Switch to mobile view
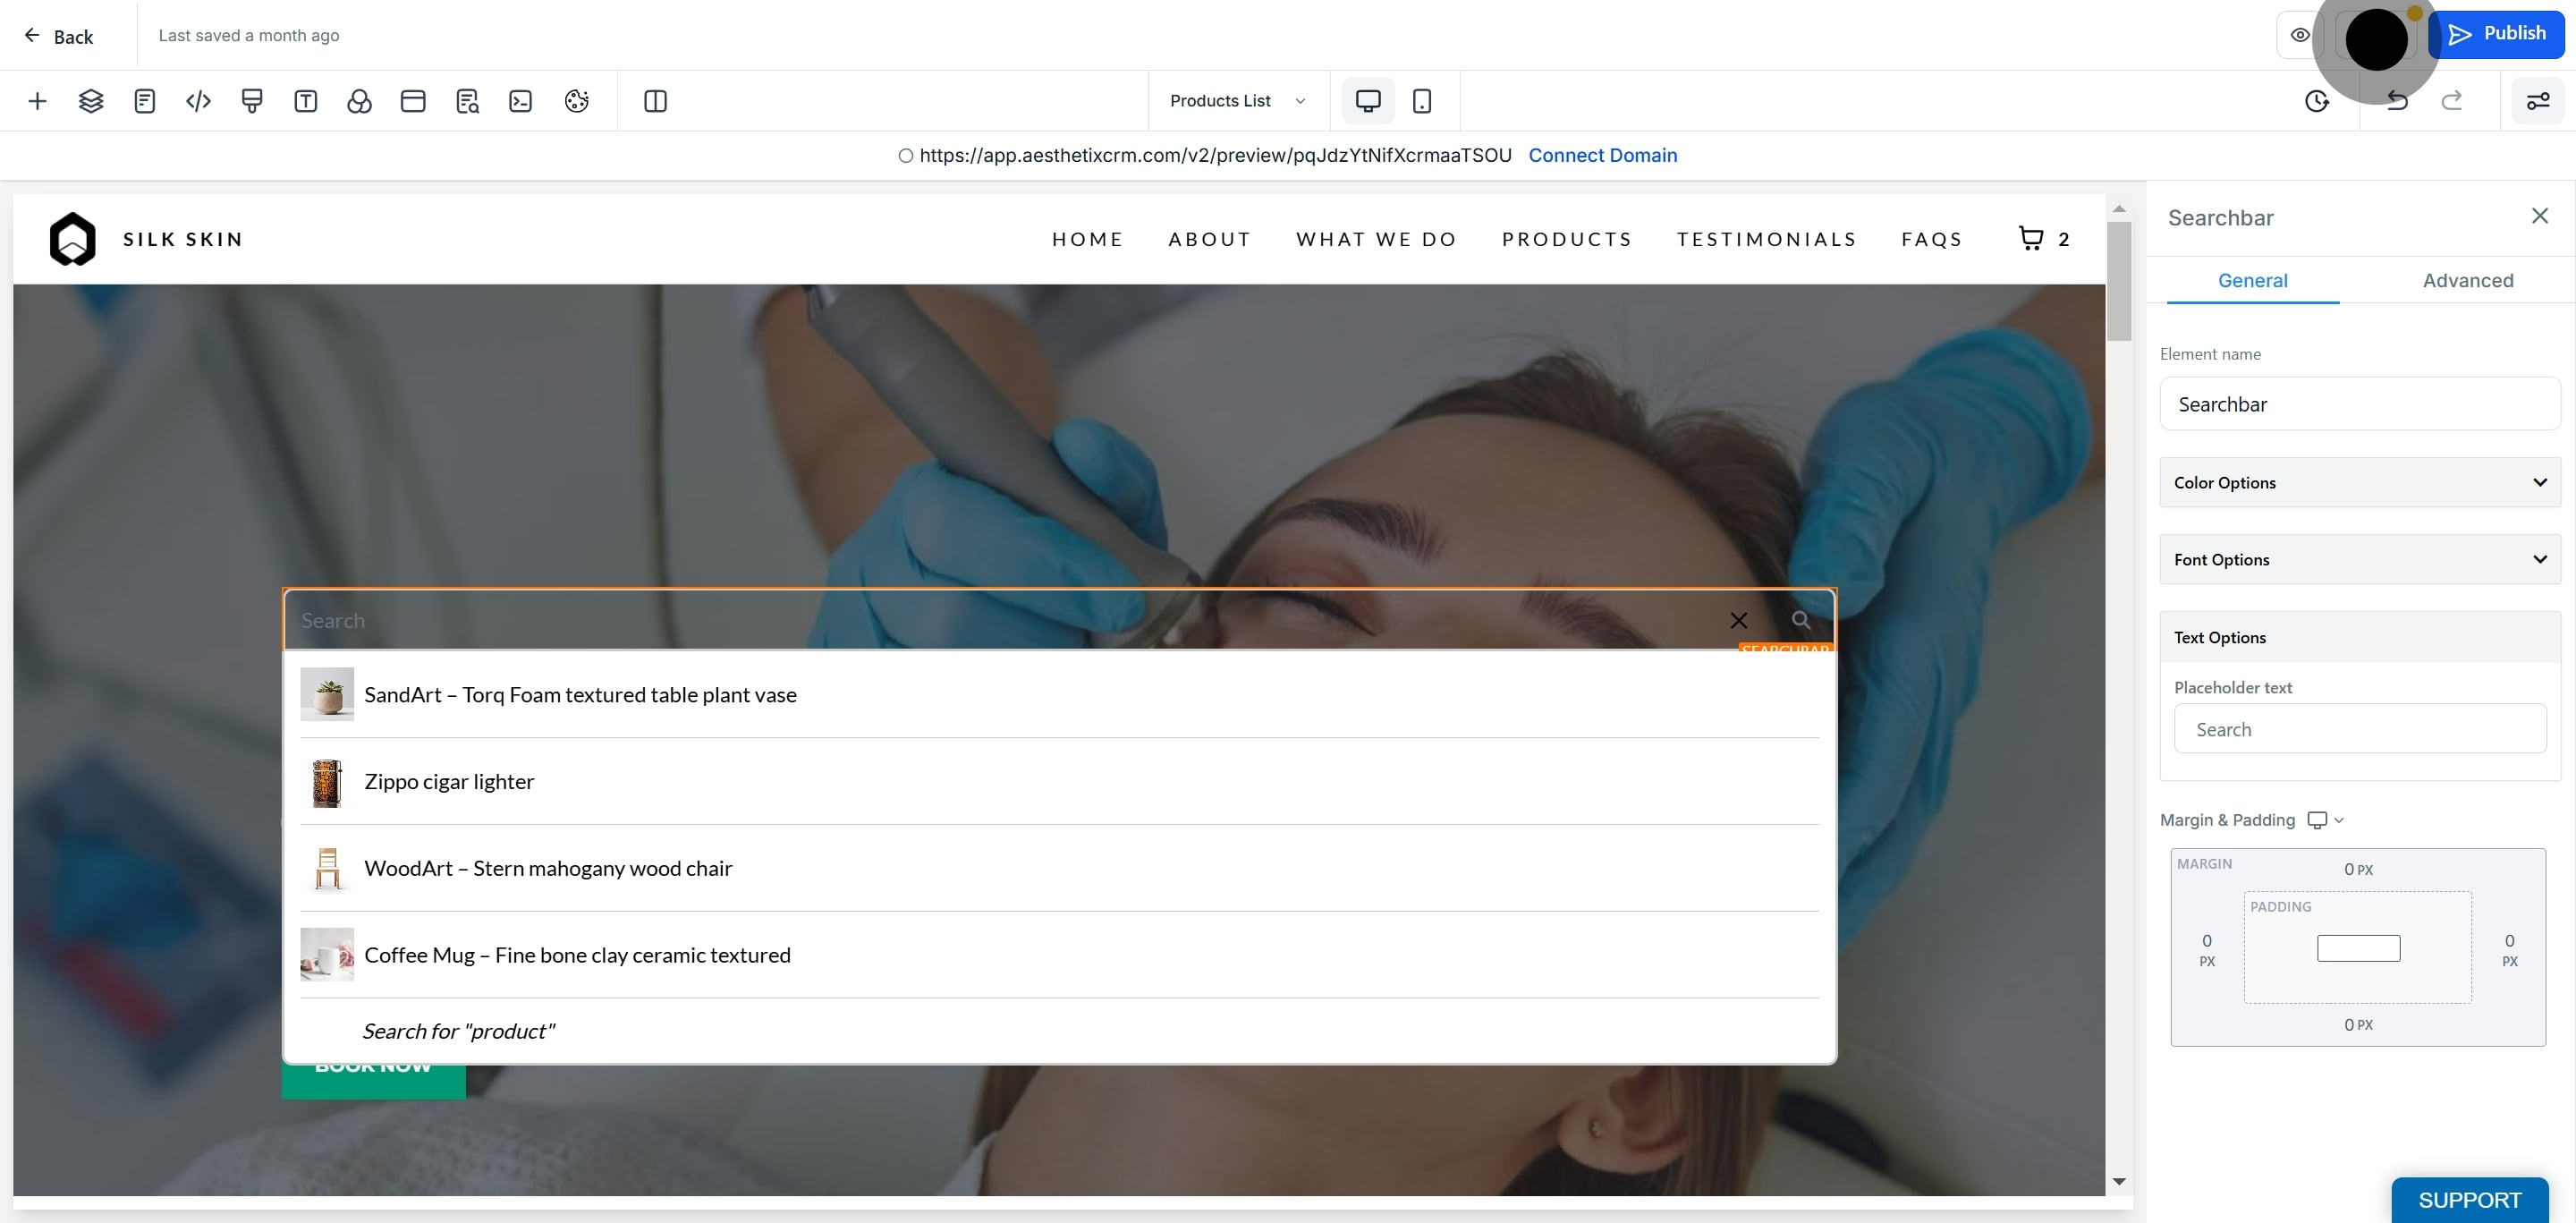 click(1421, 101)
